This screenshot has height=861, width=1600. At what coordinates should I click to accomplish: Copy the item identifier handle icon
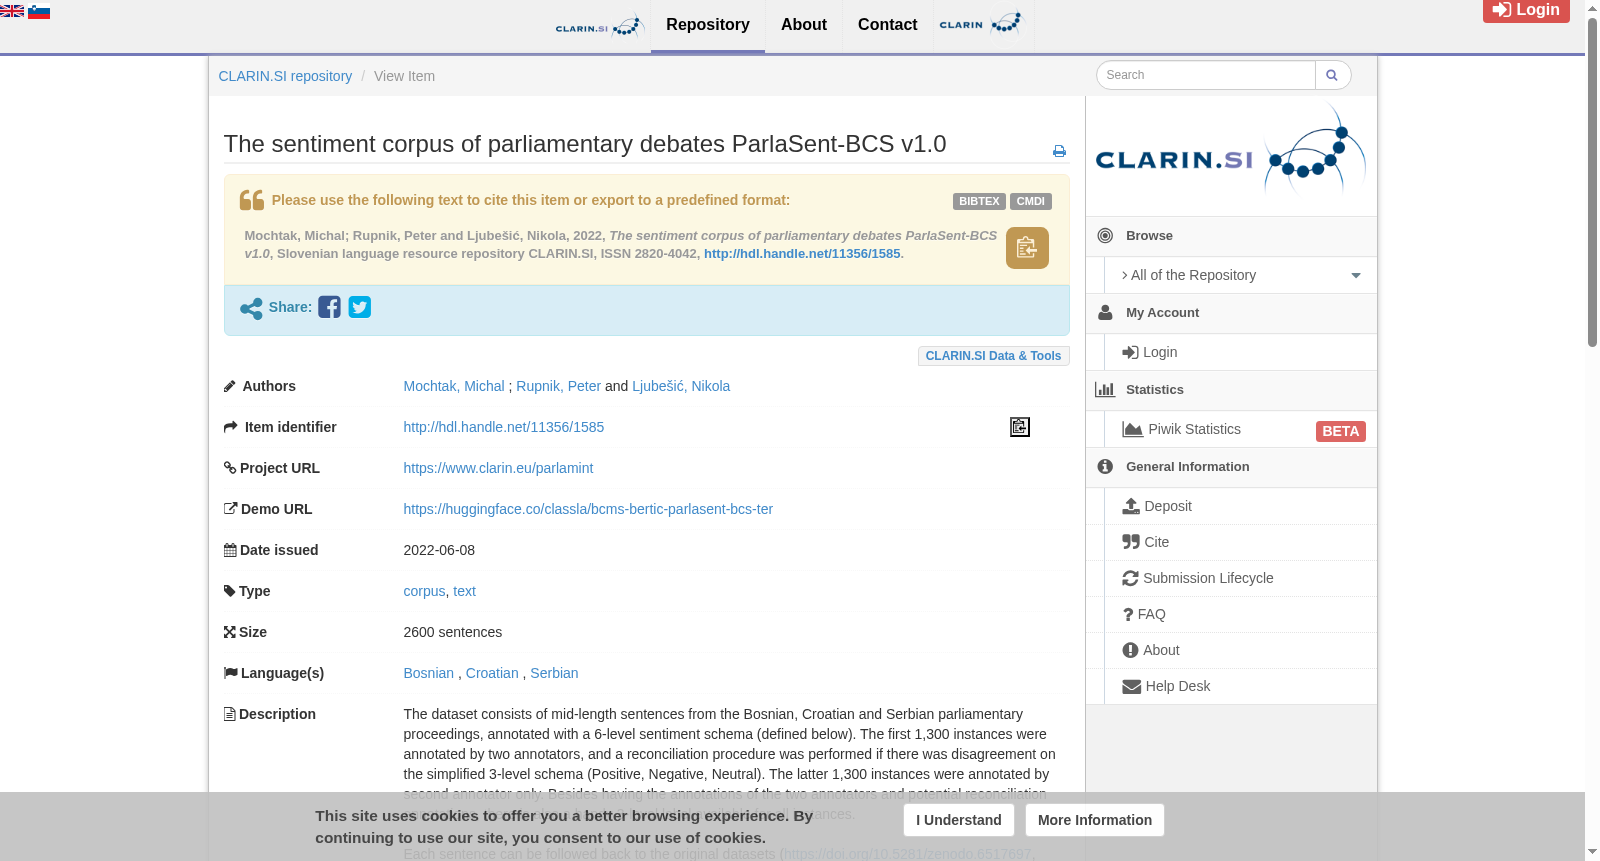(1020, 427)
